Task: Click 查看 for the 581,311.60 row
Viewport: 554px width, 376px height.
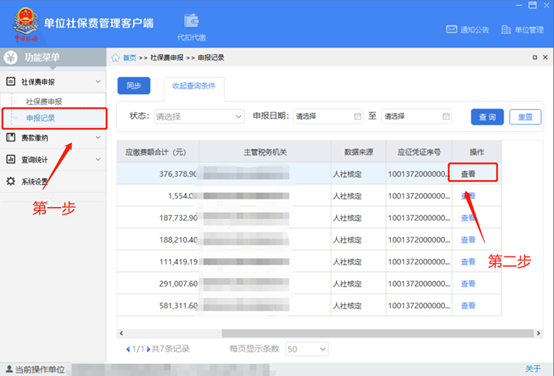Action: tap(468, 306)
